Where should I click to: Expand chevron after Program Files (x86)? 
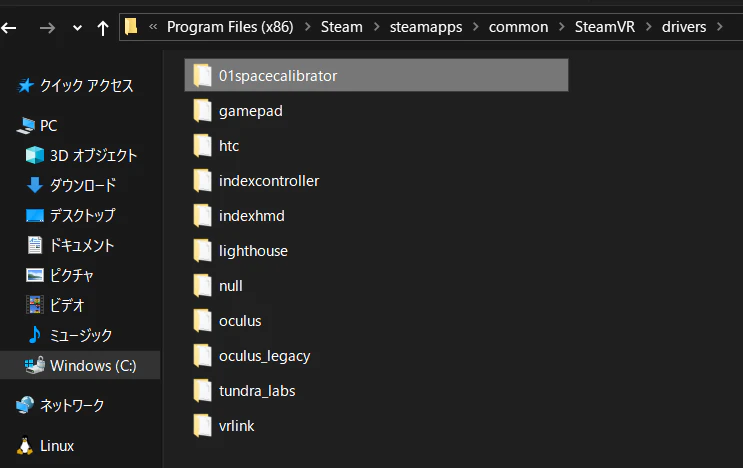click(x=308, y=27)
